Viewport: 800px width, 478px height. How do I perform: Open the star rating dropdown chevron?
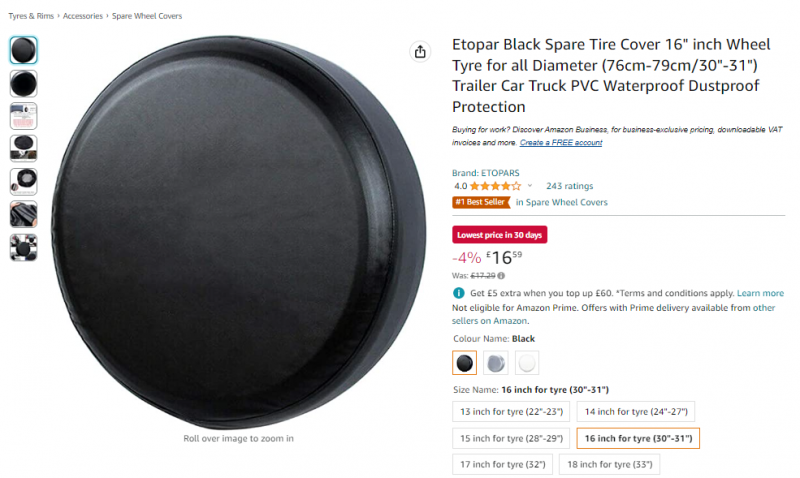[x=530, y=186]
